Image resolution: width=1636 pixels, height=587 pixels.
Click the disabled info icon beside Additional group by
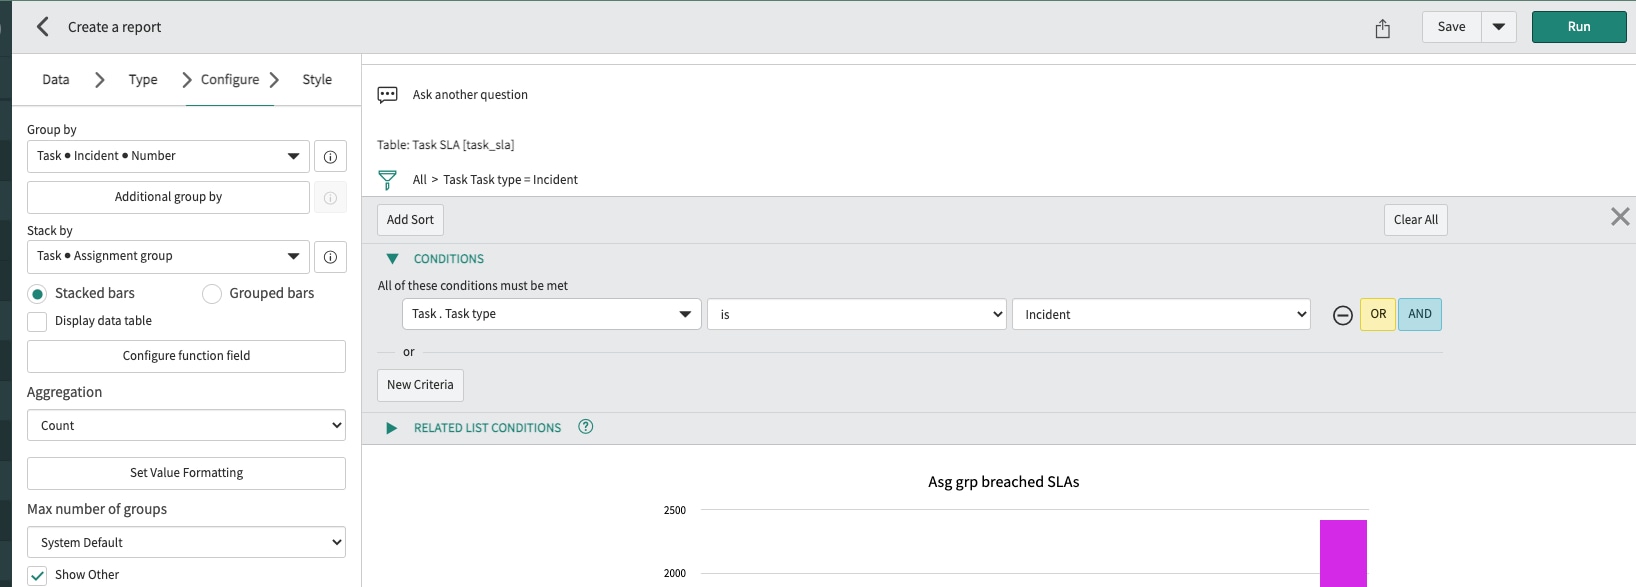[x=330, y=198]
